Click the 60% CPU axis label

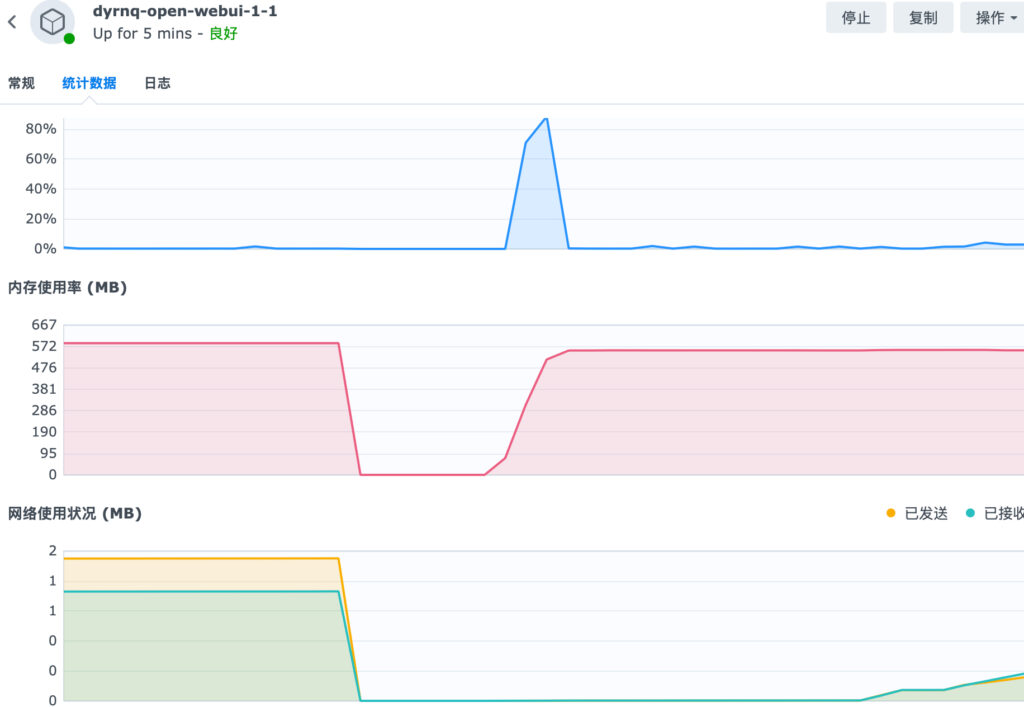40,159
